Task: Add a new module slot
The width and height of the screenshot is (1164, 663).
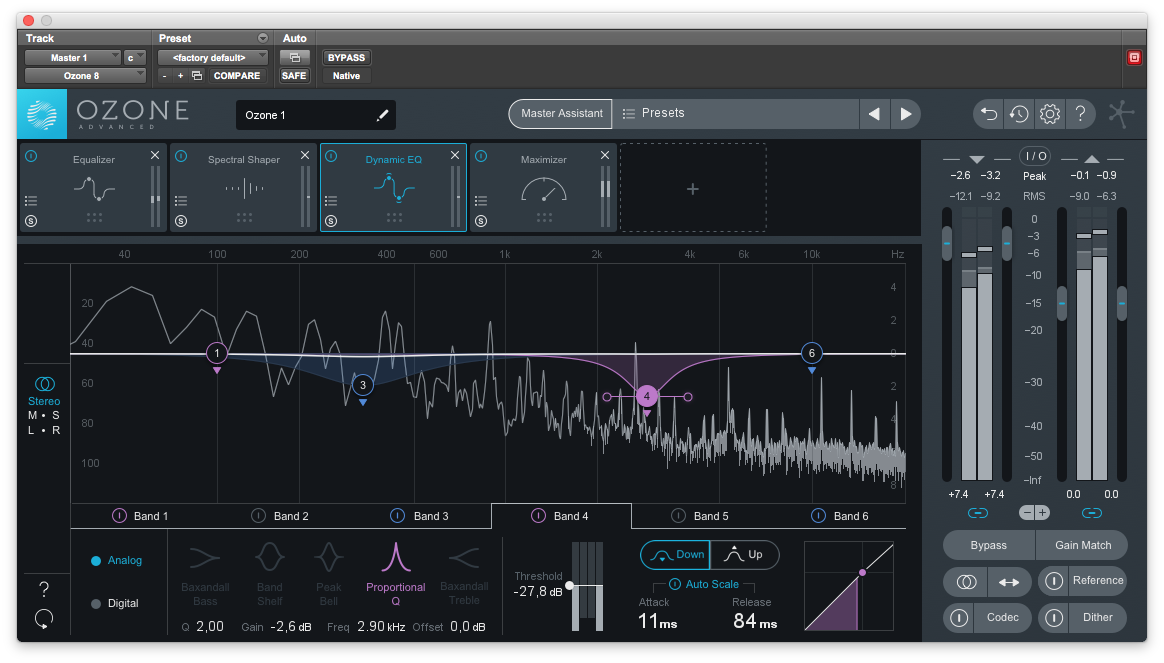Action: click(693, 189)
